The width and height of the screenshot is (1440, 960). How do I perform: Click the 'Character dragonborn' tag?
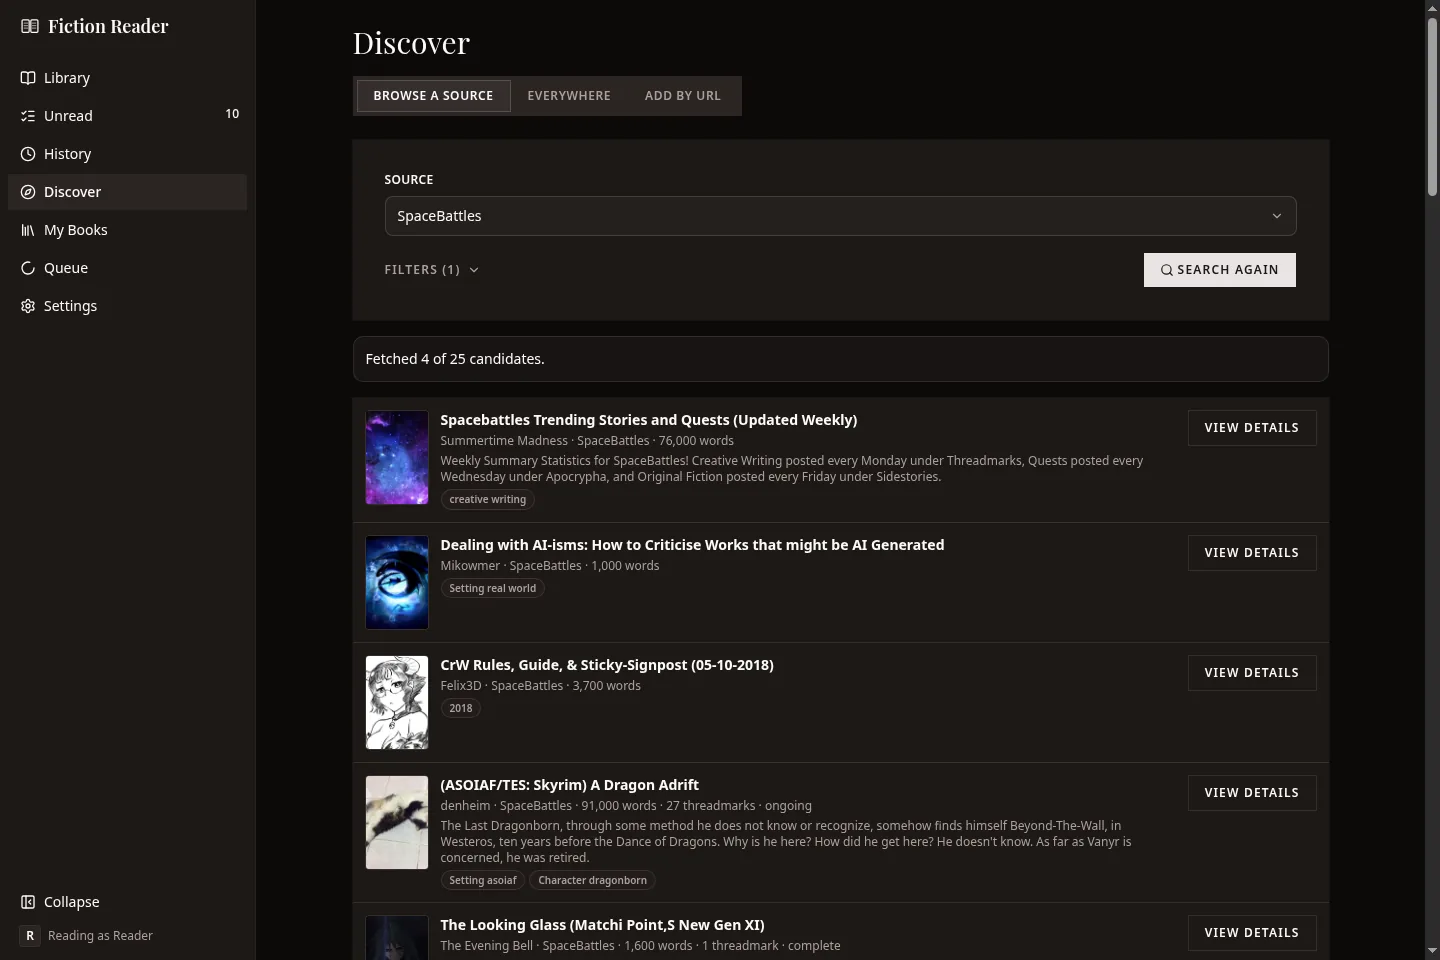(593, 881)
